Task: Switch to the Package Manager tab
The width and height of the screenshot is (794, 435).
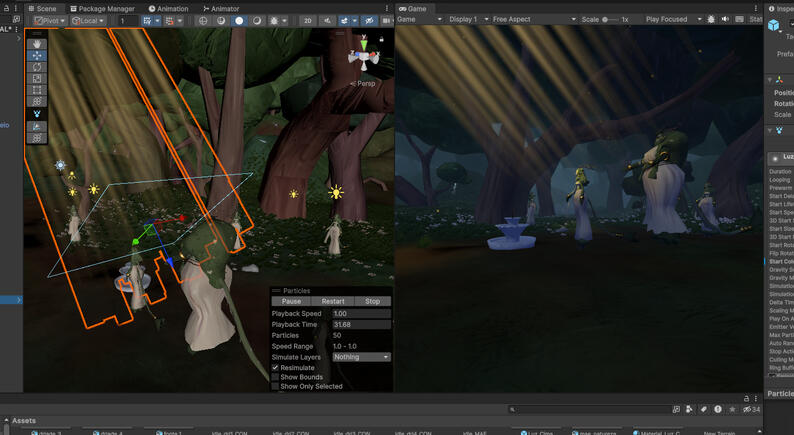Action: click(x=102, y=9)
